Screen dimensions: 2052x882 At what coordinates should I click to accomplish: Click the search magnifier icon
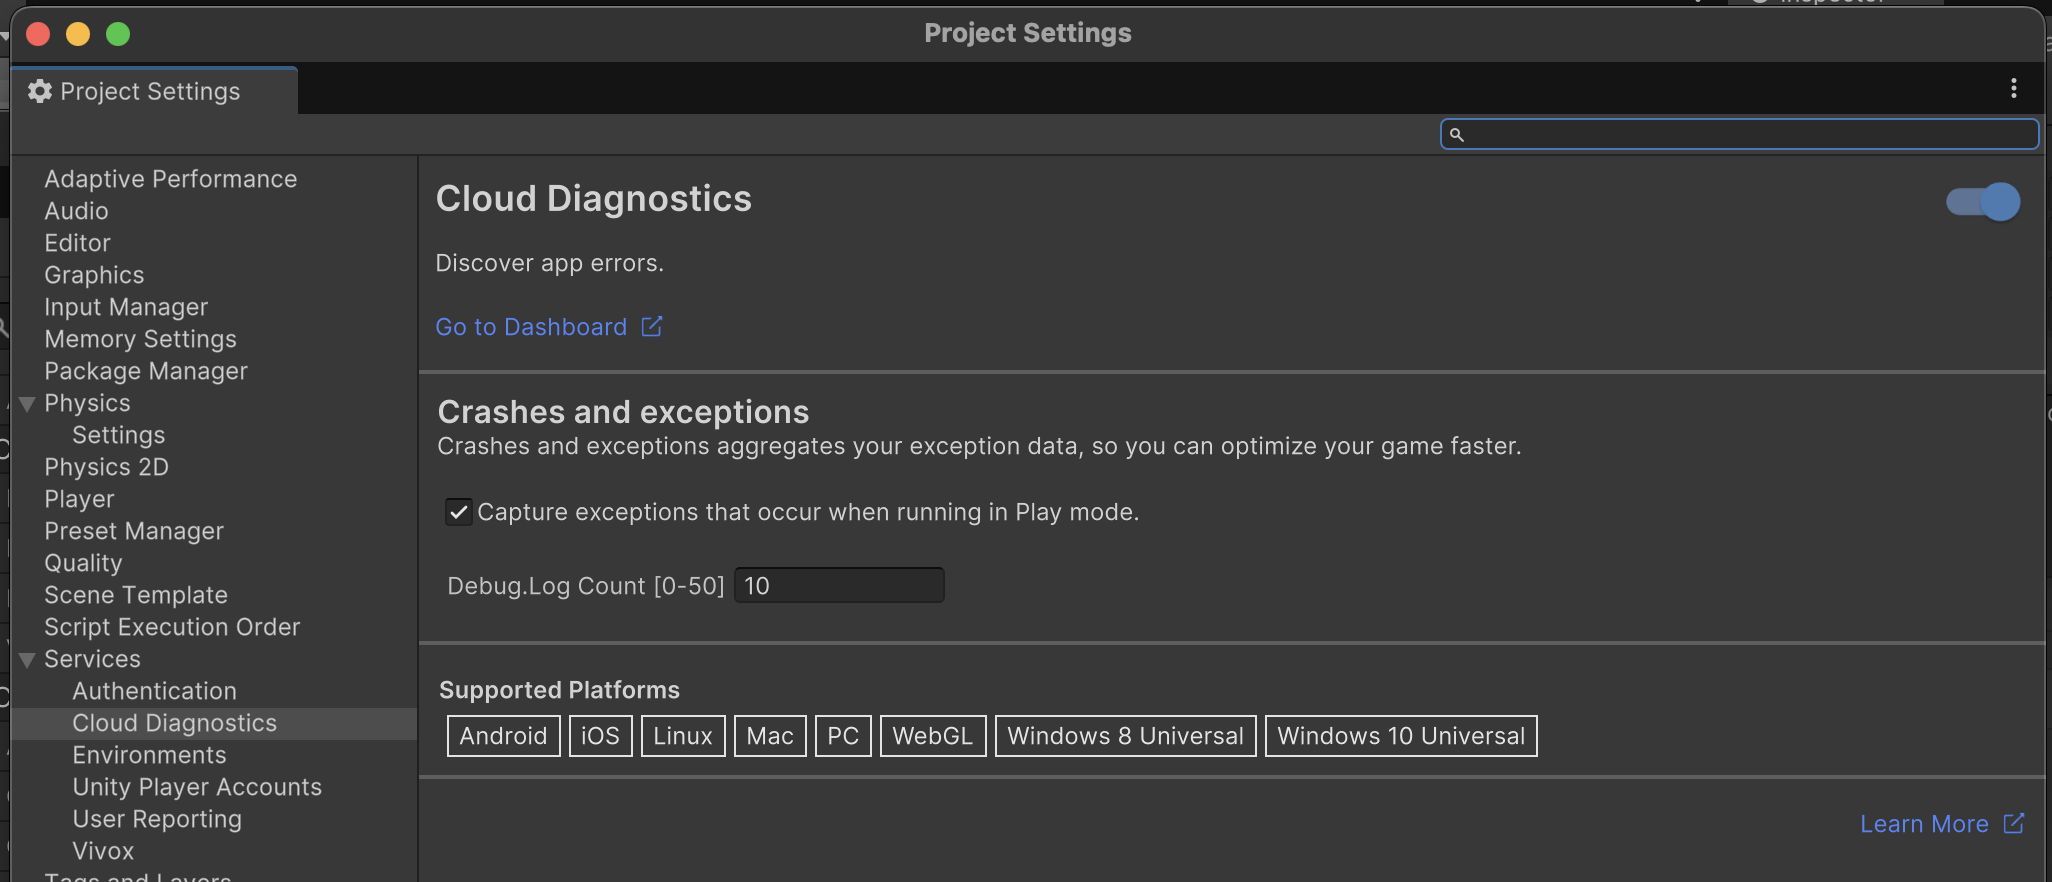tap(1457, 134)
